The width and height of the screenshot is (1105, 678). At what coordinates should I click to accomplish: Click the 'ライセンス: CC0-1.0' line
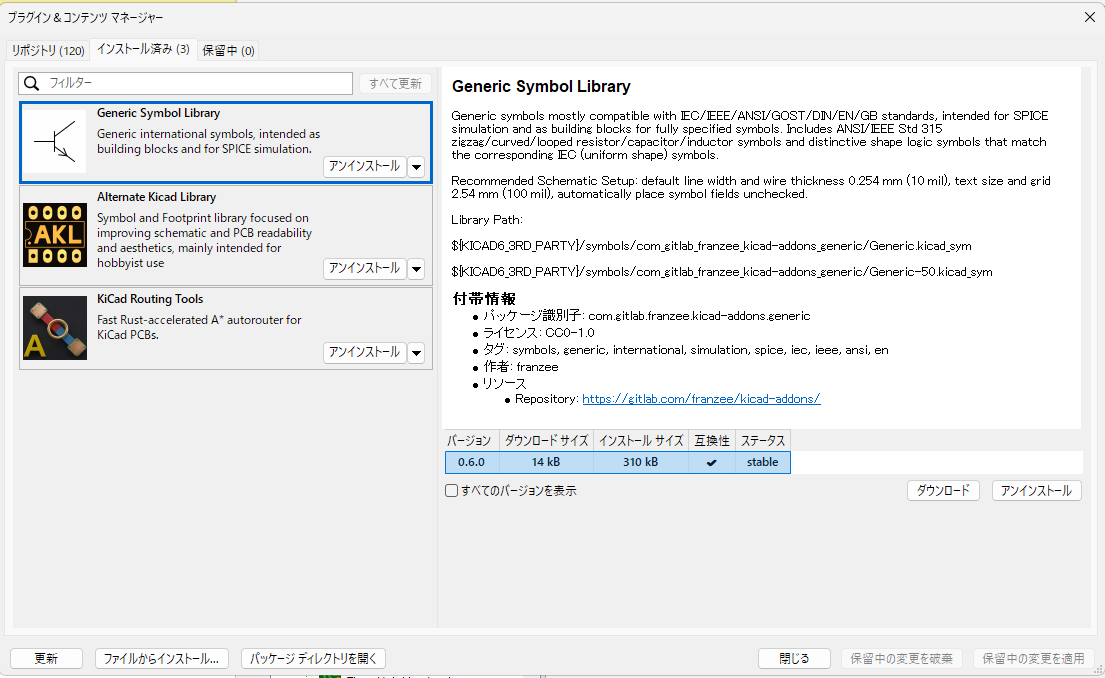point(538,333)
